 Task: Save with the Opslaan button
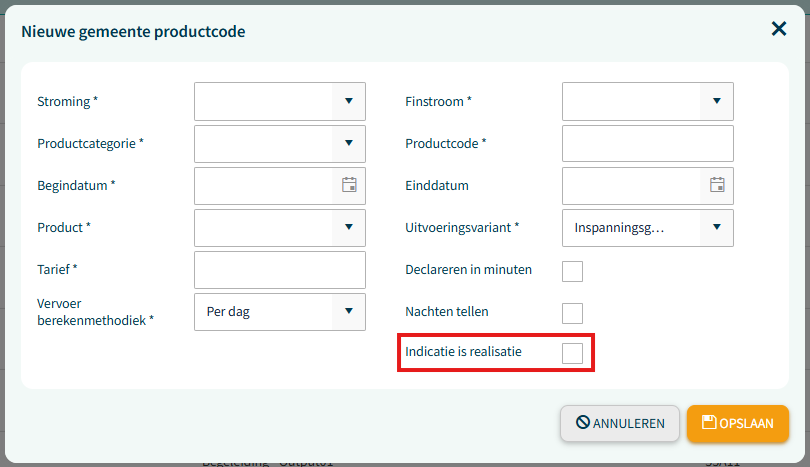click(x=738, y=423)
